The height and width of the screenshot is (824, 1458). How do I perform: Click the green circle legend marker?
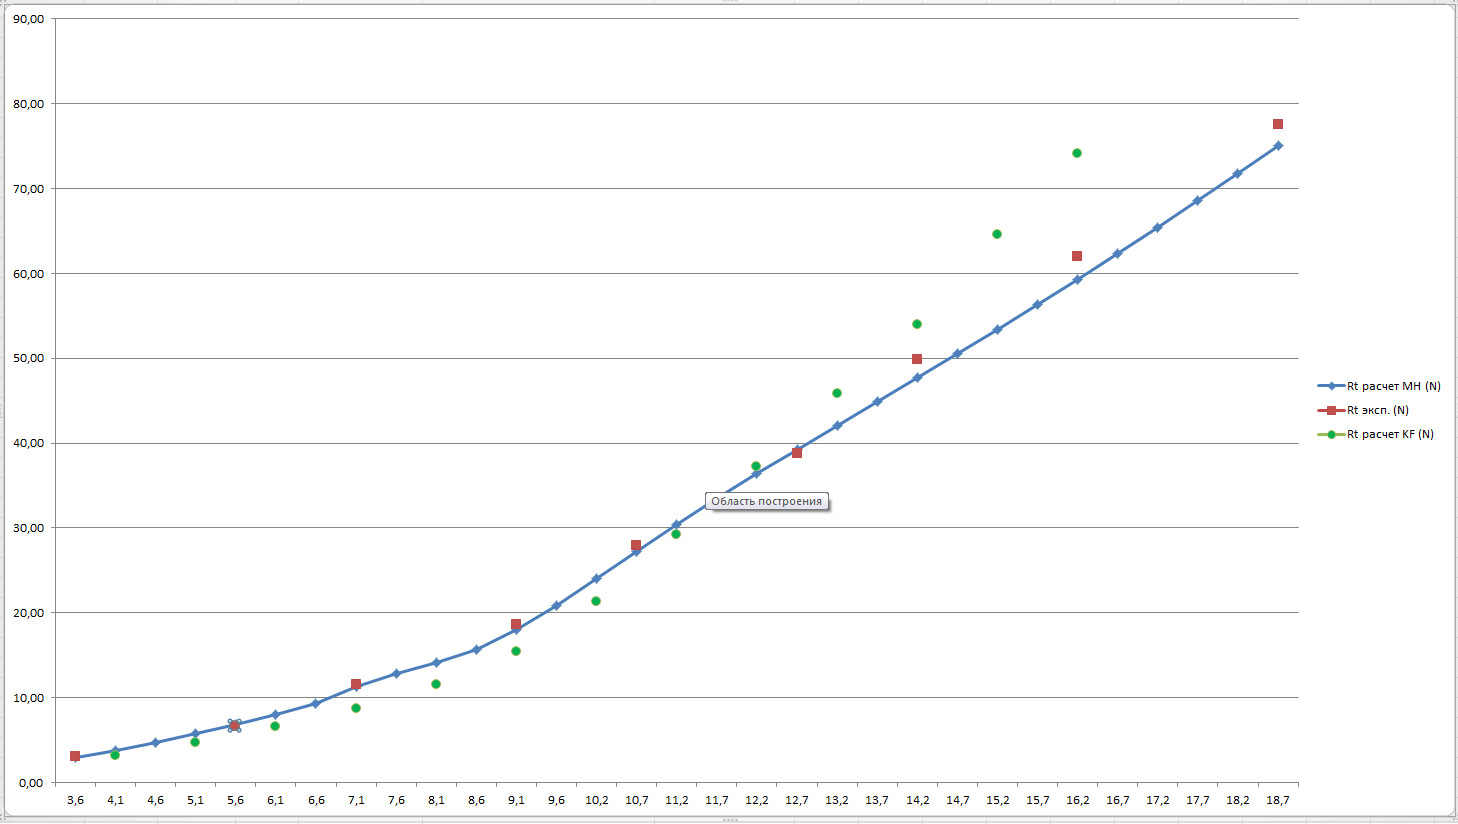point(1331,434)
